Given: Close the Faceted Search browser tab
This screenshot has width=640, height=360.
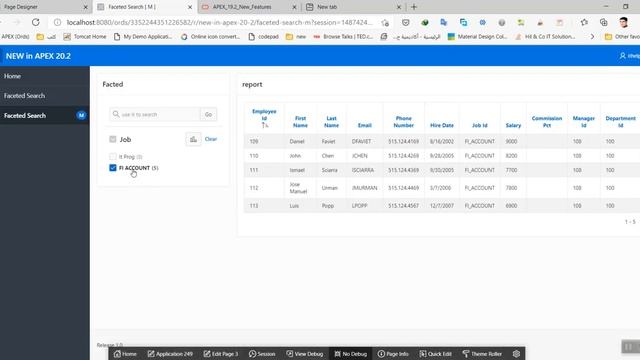Looking at the screenshot, I should (190, 7).
